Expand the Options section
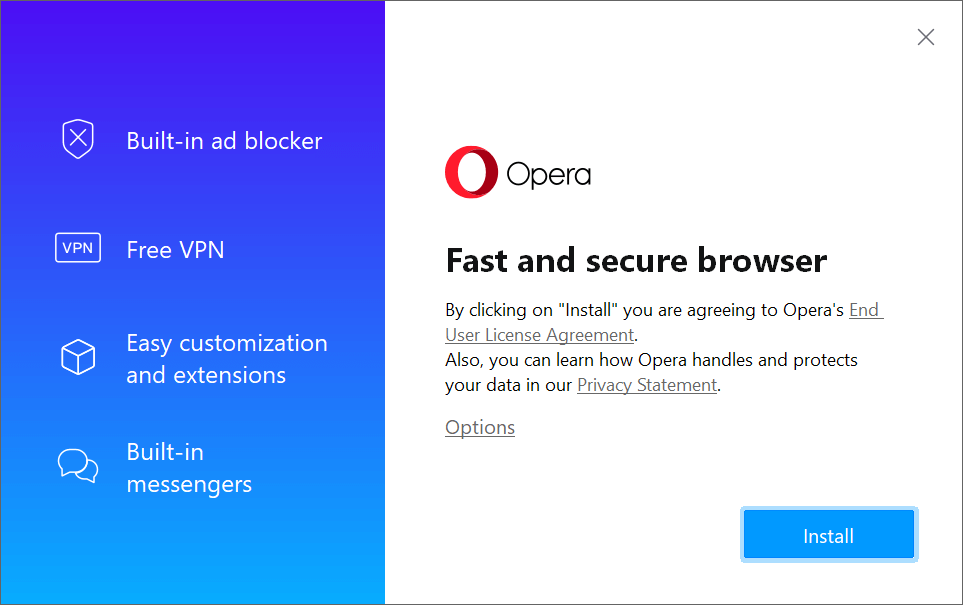 tap(479, 427)
